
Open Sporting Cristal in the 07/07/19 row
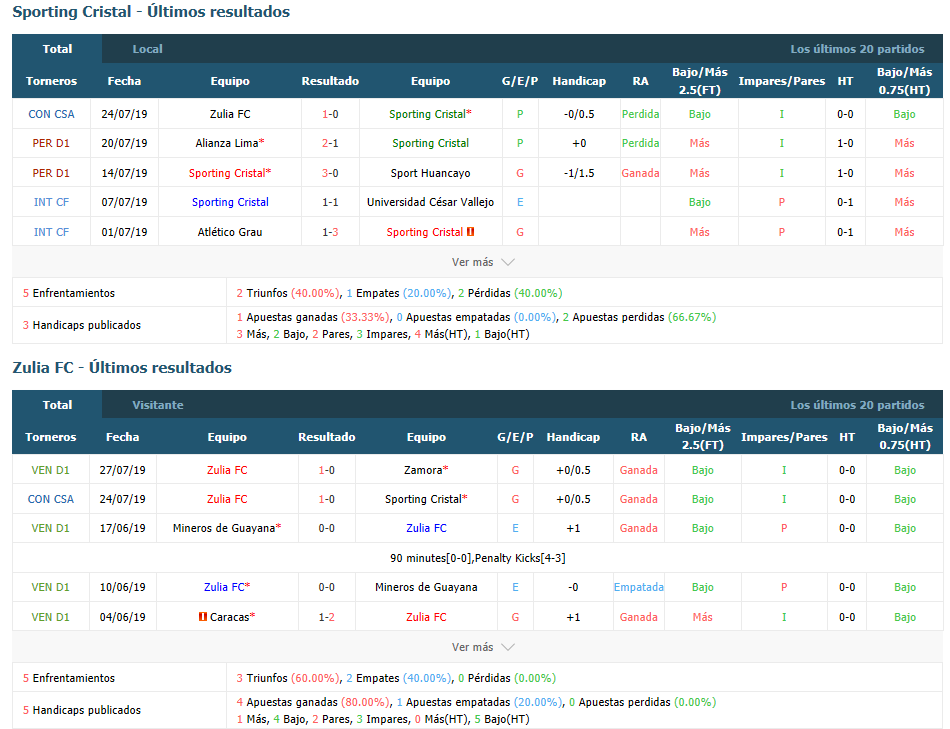click(x=230, y=202)
